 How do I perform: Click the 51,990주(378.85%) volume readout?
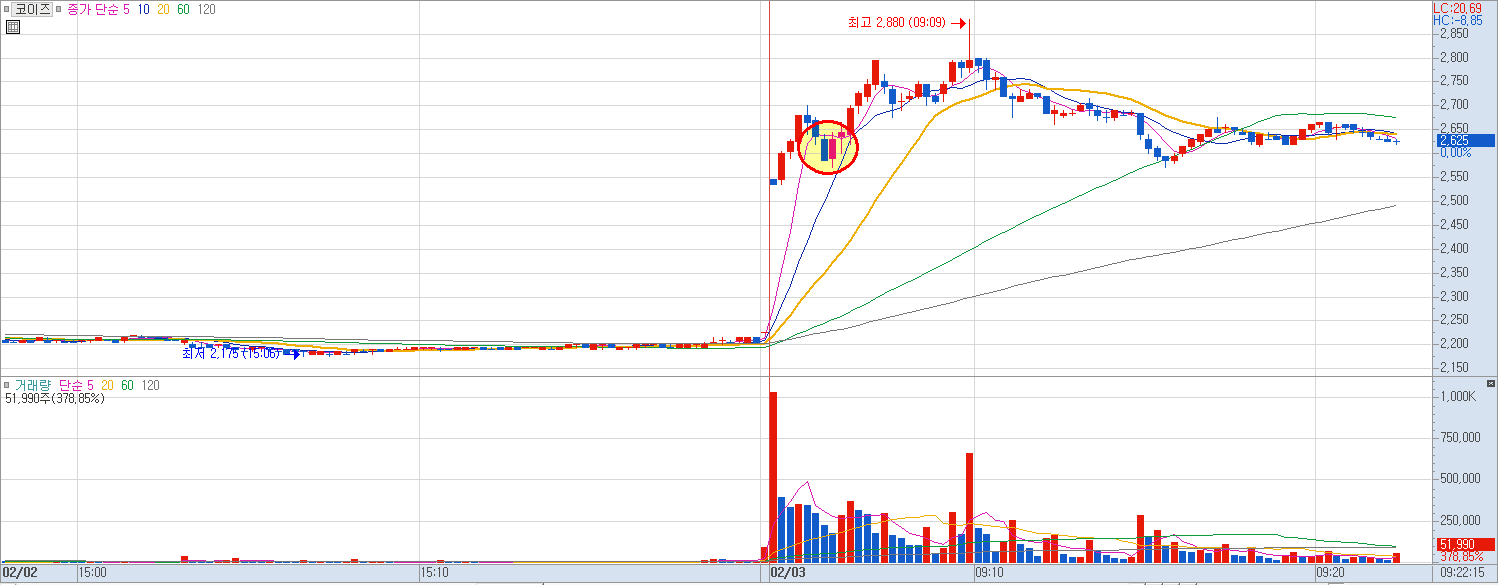pos(55,398)
